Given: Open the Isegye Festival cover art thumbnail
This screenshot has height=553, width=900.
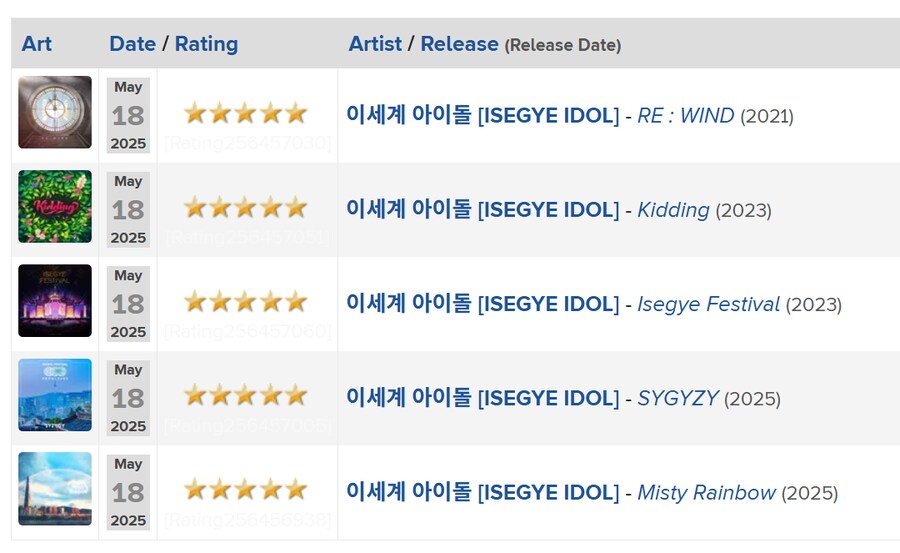Looking at the screenshot, I should click(55, 300).
